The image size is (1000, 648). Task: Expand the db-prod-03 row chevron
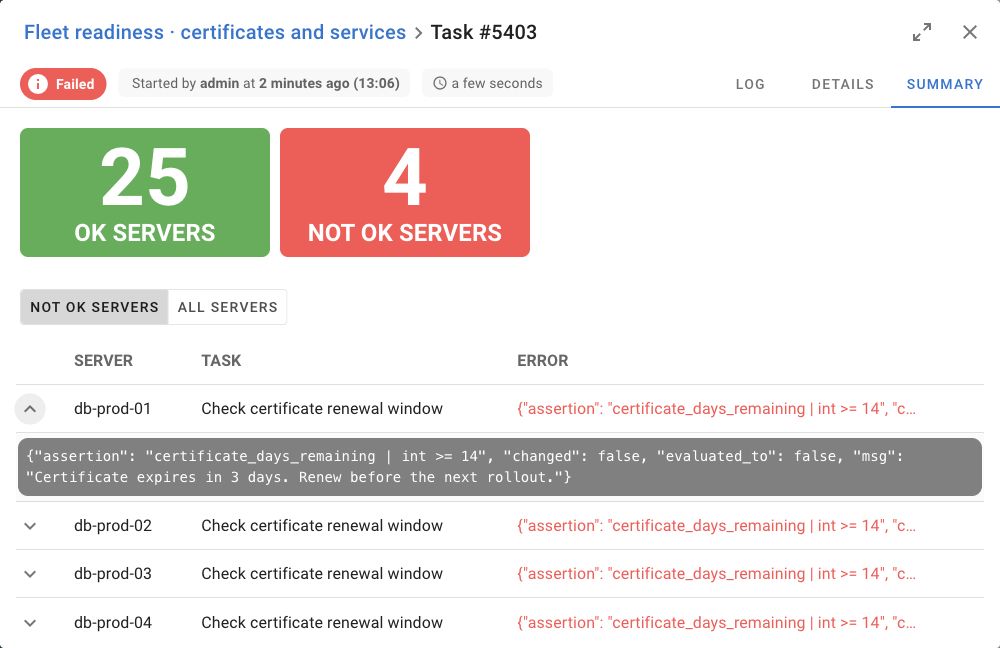[30, 574]
